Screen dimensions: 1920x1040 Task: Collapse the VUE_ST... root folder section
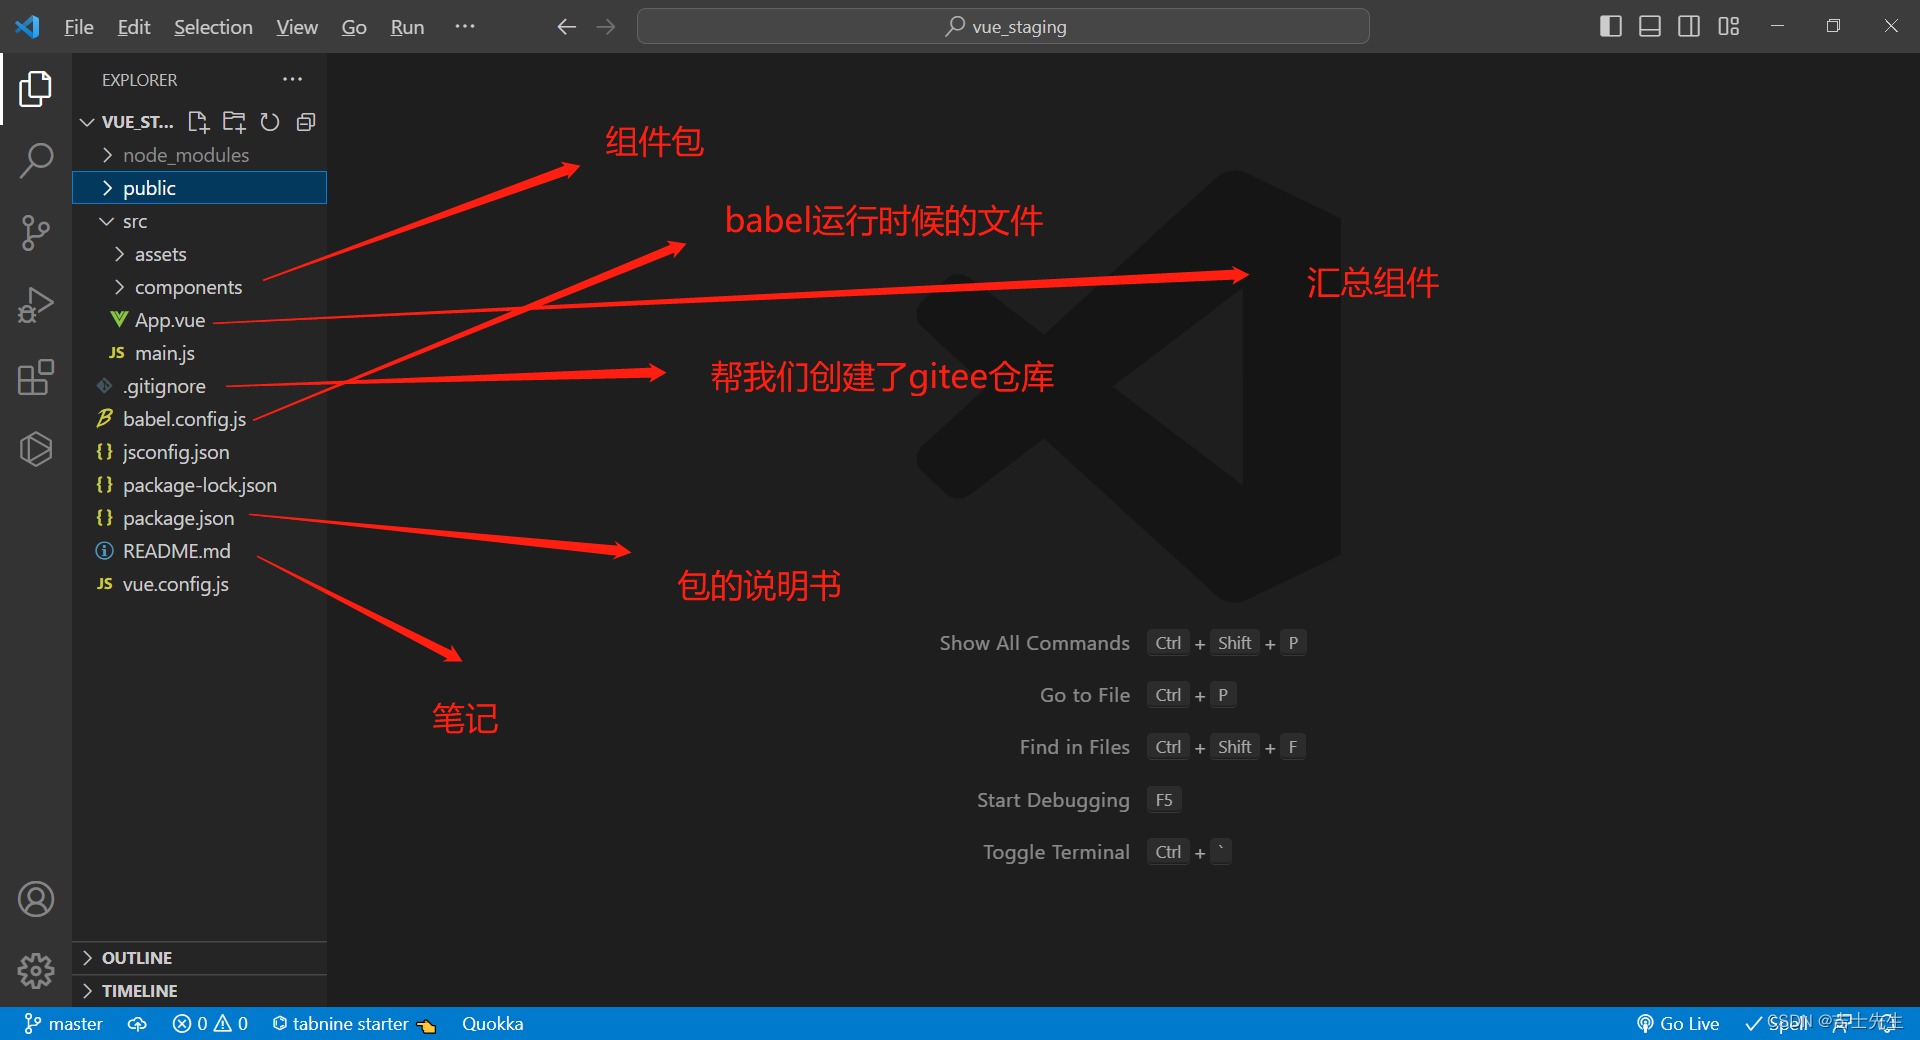point(126,122)
